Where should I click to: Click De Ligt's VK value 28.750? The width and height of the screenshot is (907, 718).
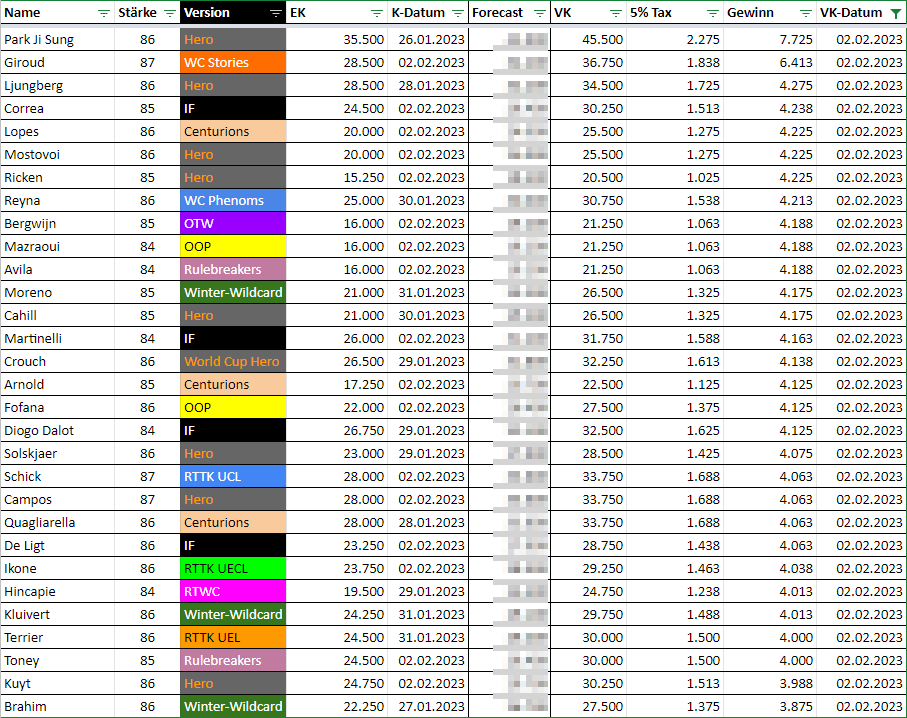point(602,546)
